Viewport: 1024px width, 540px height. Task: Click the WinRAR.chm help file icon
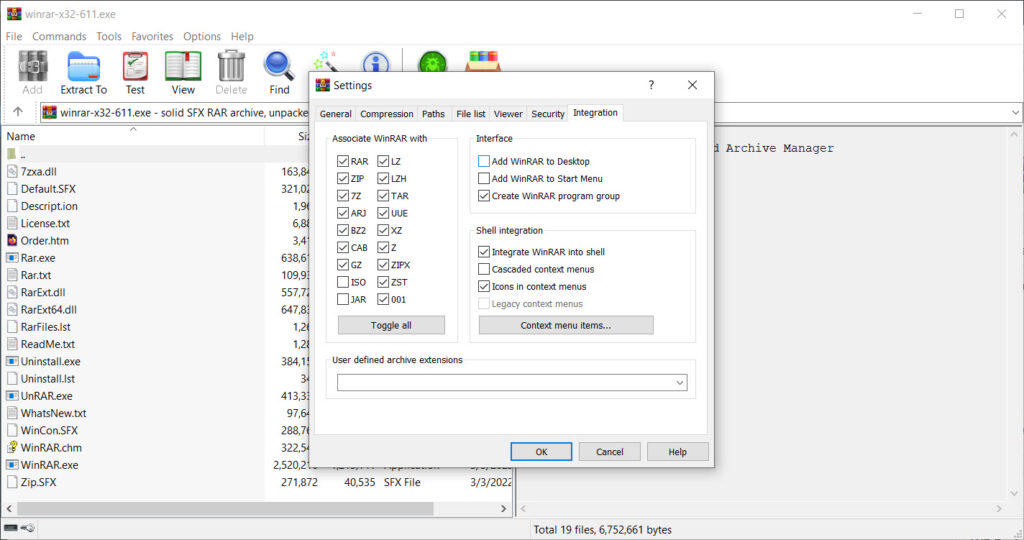coord(12,447)
